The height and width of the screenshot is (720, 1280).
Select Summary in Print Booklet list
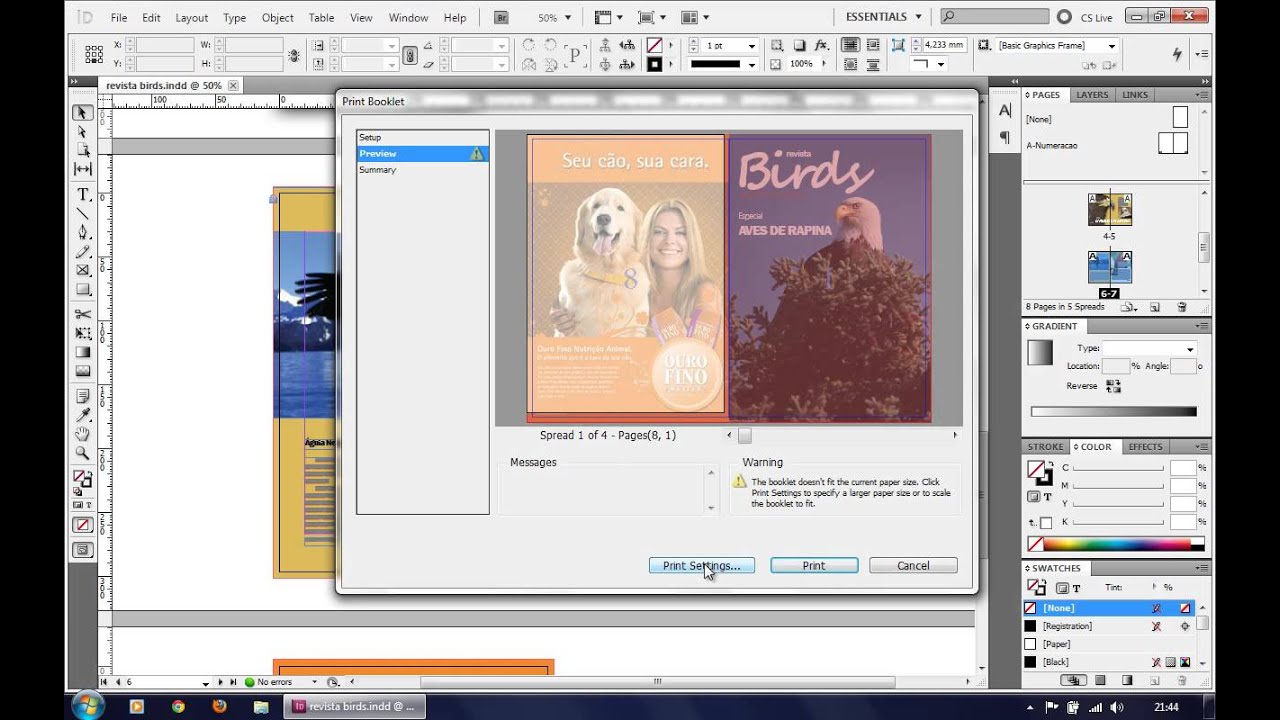pyautogui.click(x=422, y=170)
